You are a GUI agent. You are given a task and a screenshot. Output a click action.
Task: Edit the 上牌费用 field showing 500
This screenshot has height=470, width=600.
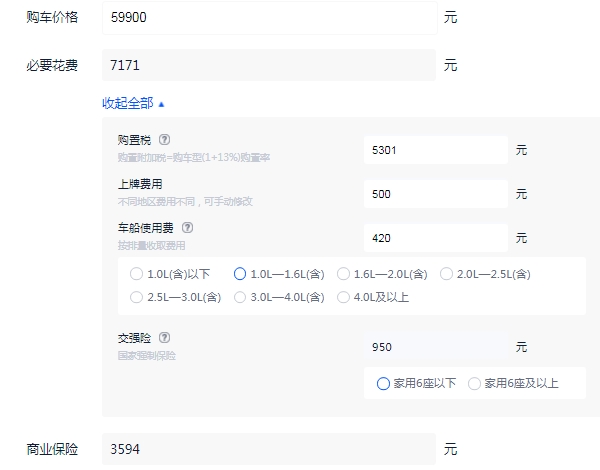(x=436, y=194)
